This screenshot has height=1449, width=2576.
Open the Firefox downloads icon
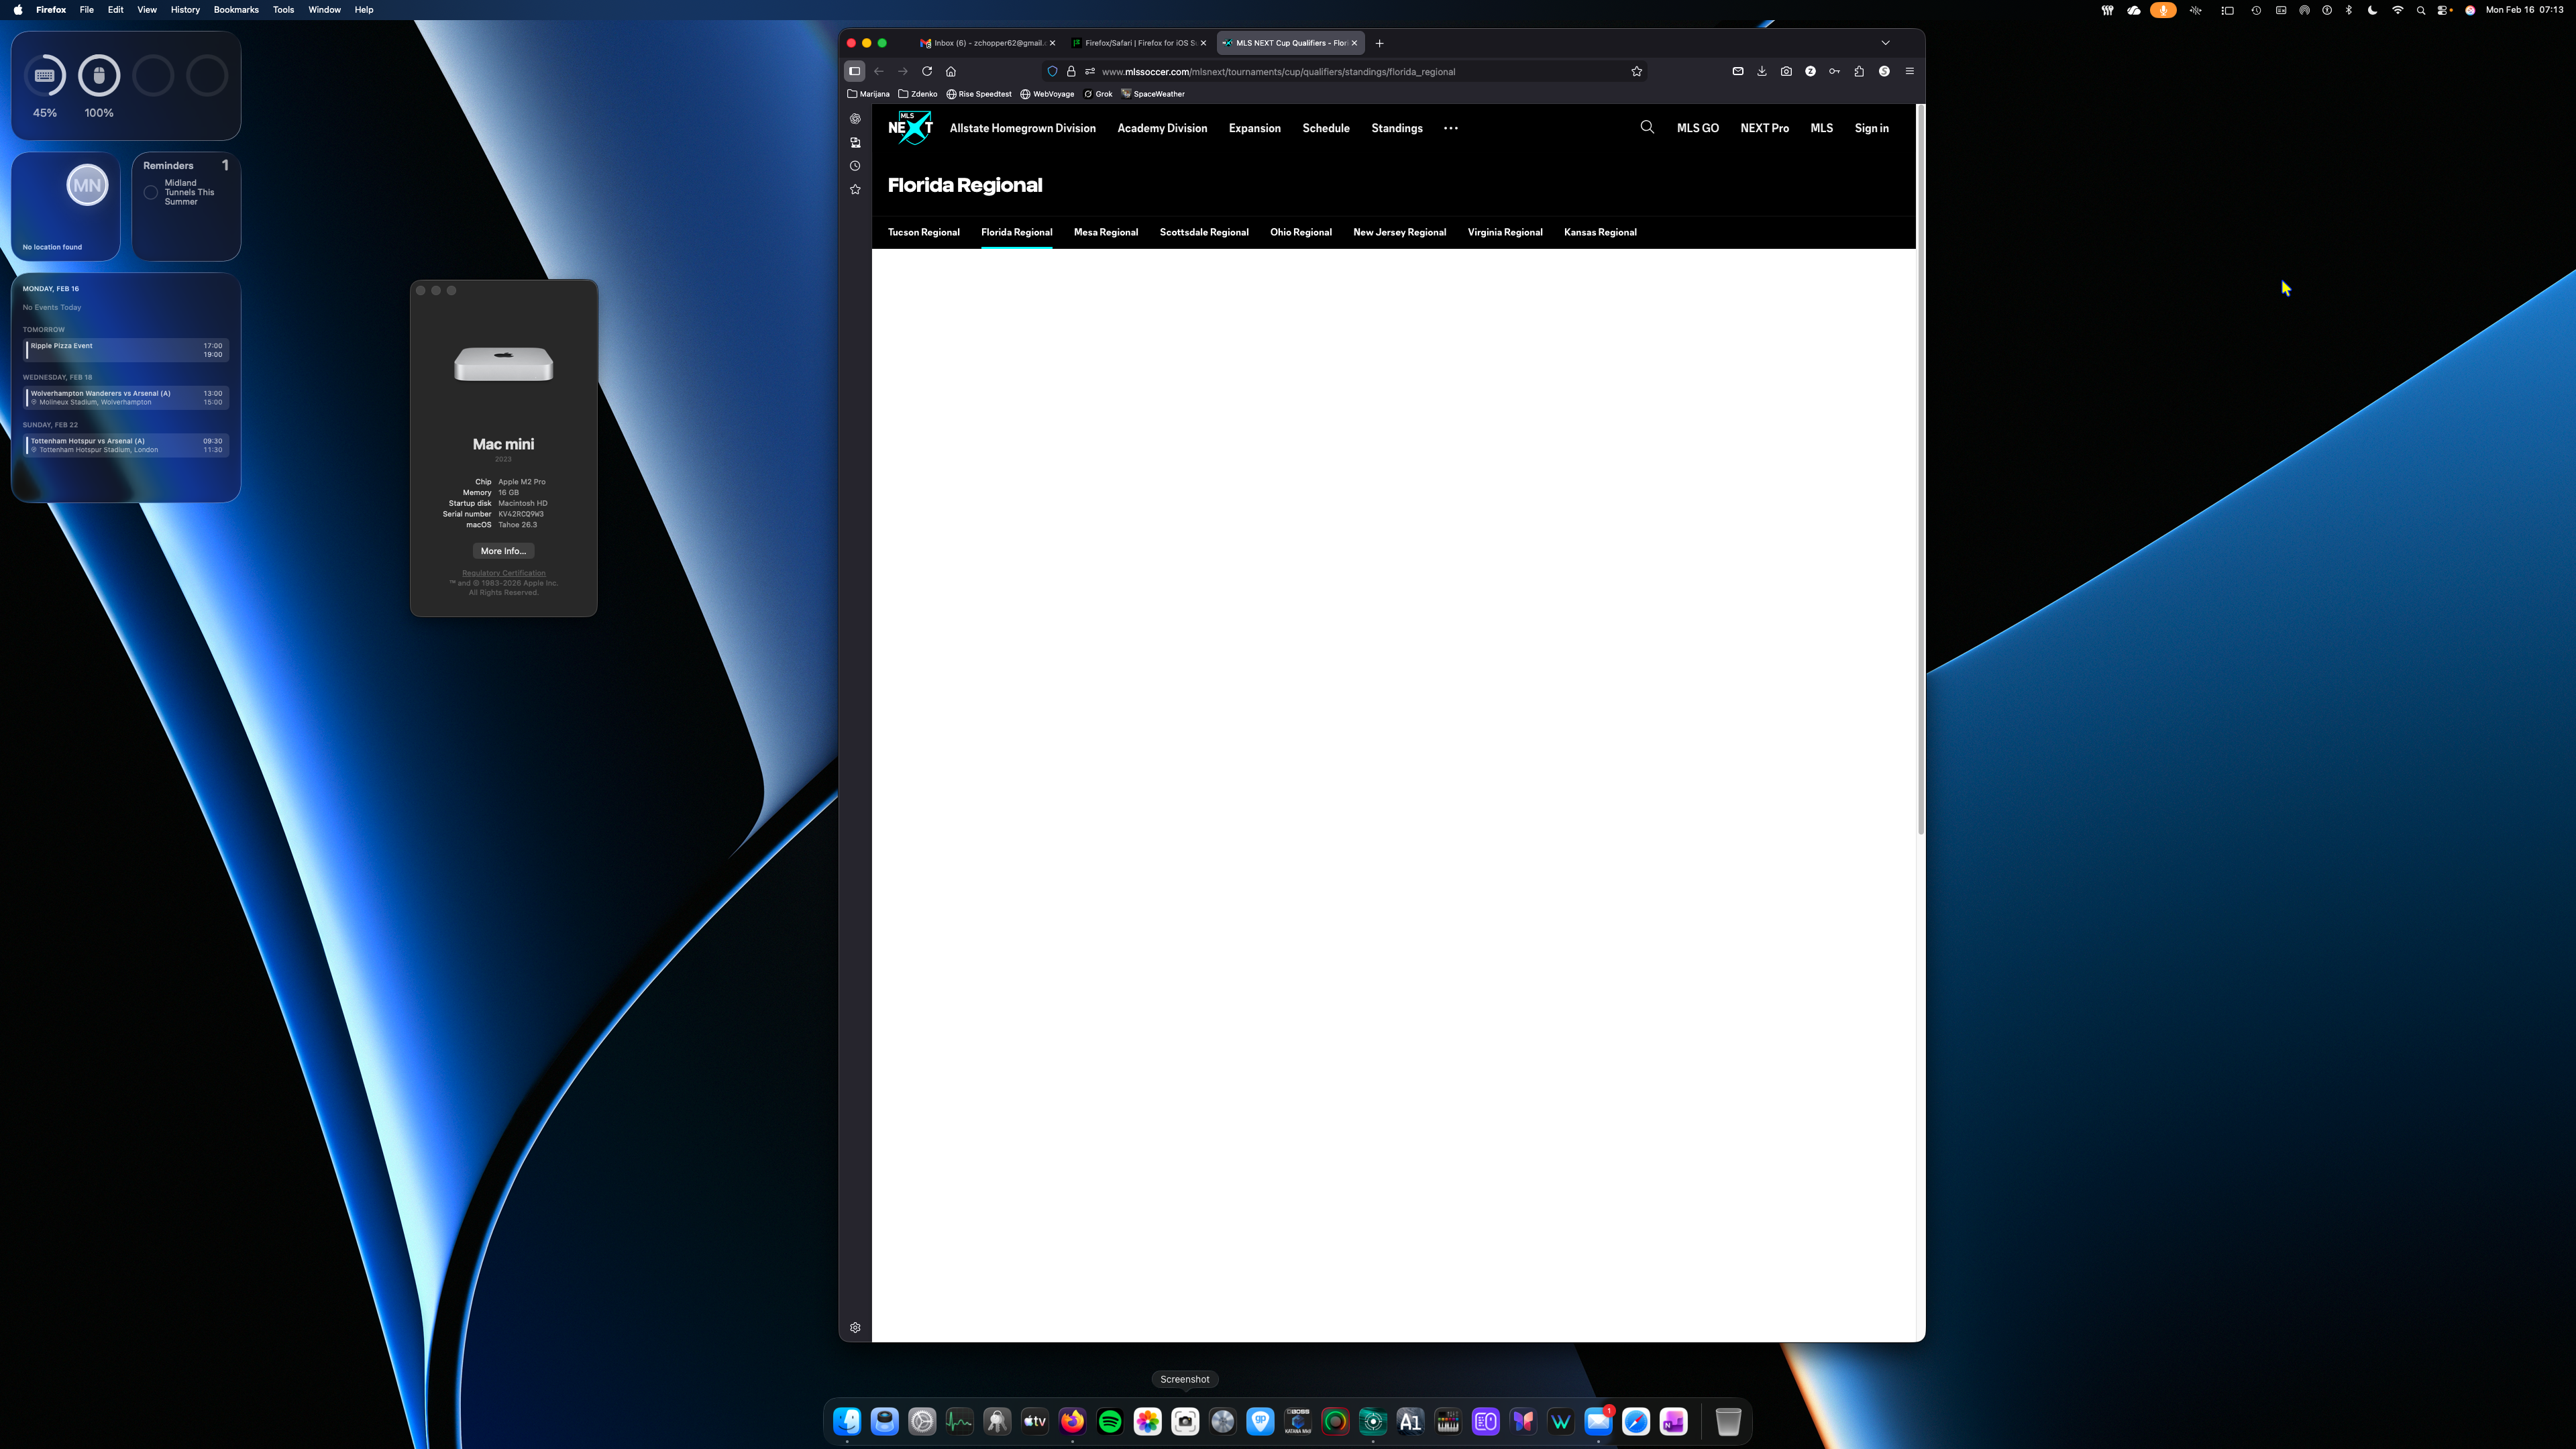tap(1762, 71)
